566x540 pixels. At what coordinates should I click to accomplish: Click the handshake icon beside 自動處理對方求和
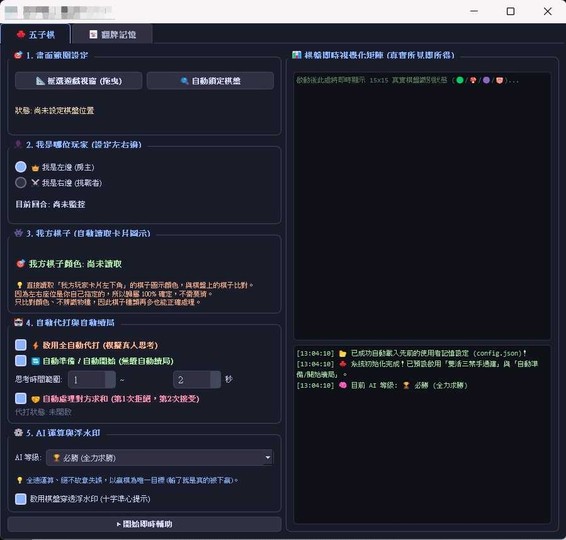point(35,399)
